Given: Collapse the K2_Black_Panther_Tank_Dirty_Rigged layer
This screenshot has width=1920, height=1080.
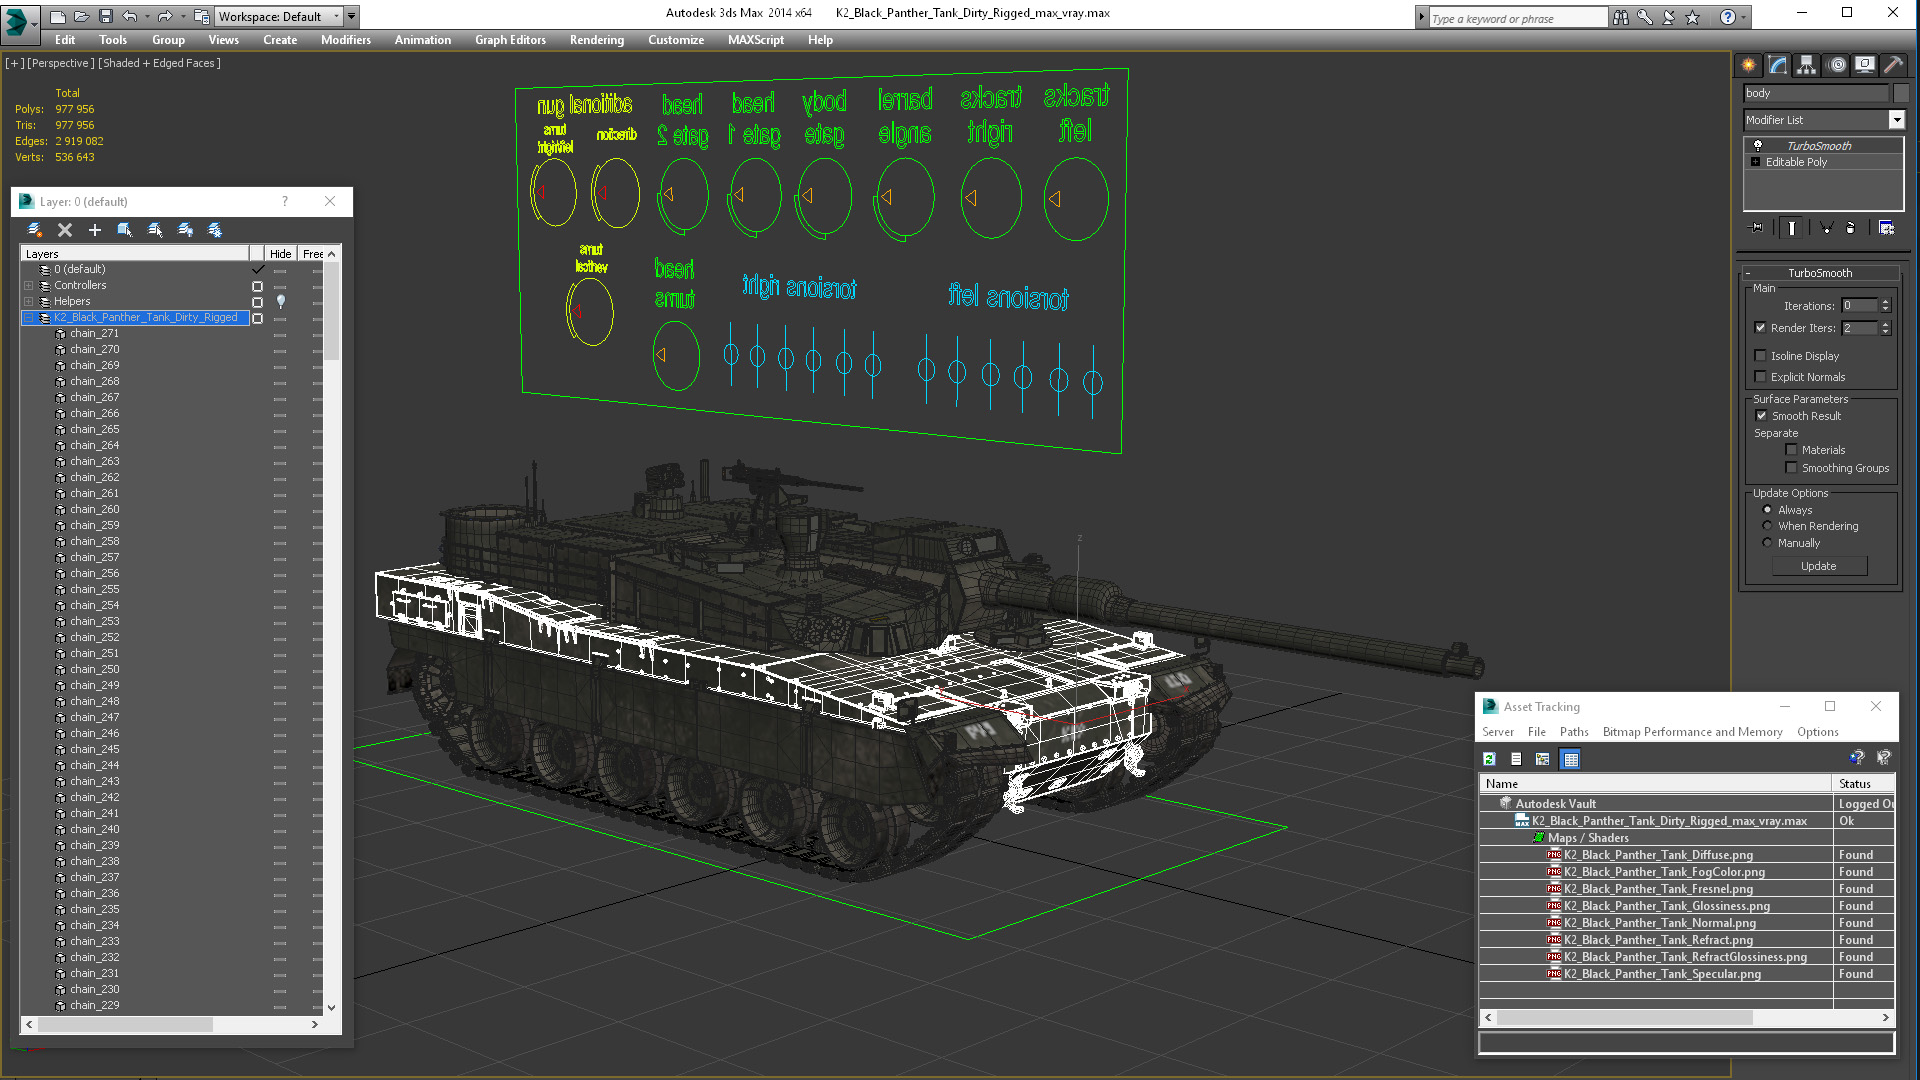Looking at the screenshot, I should [29, 318].
